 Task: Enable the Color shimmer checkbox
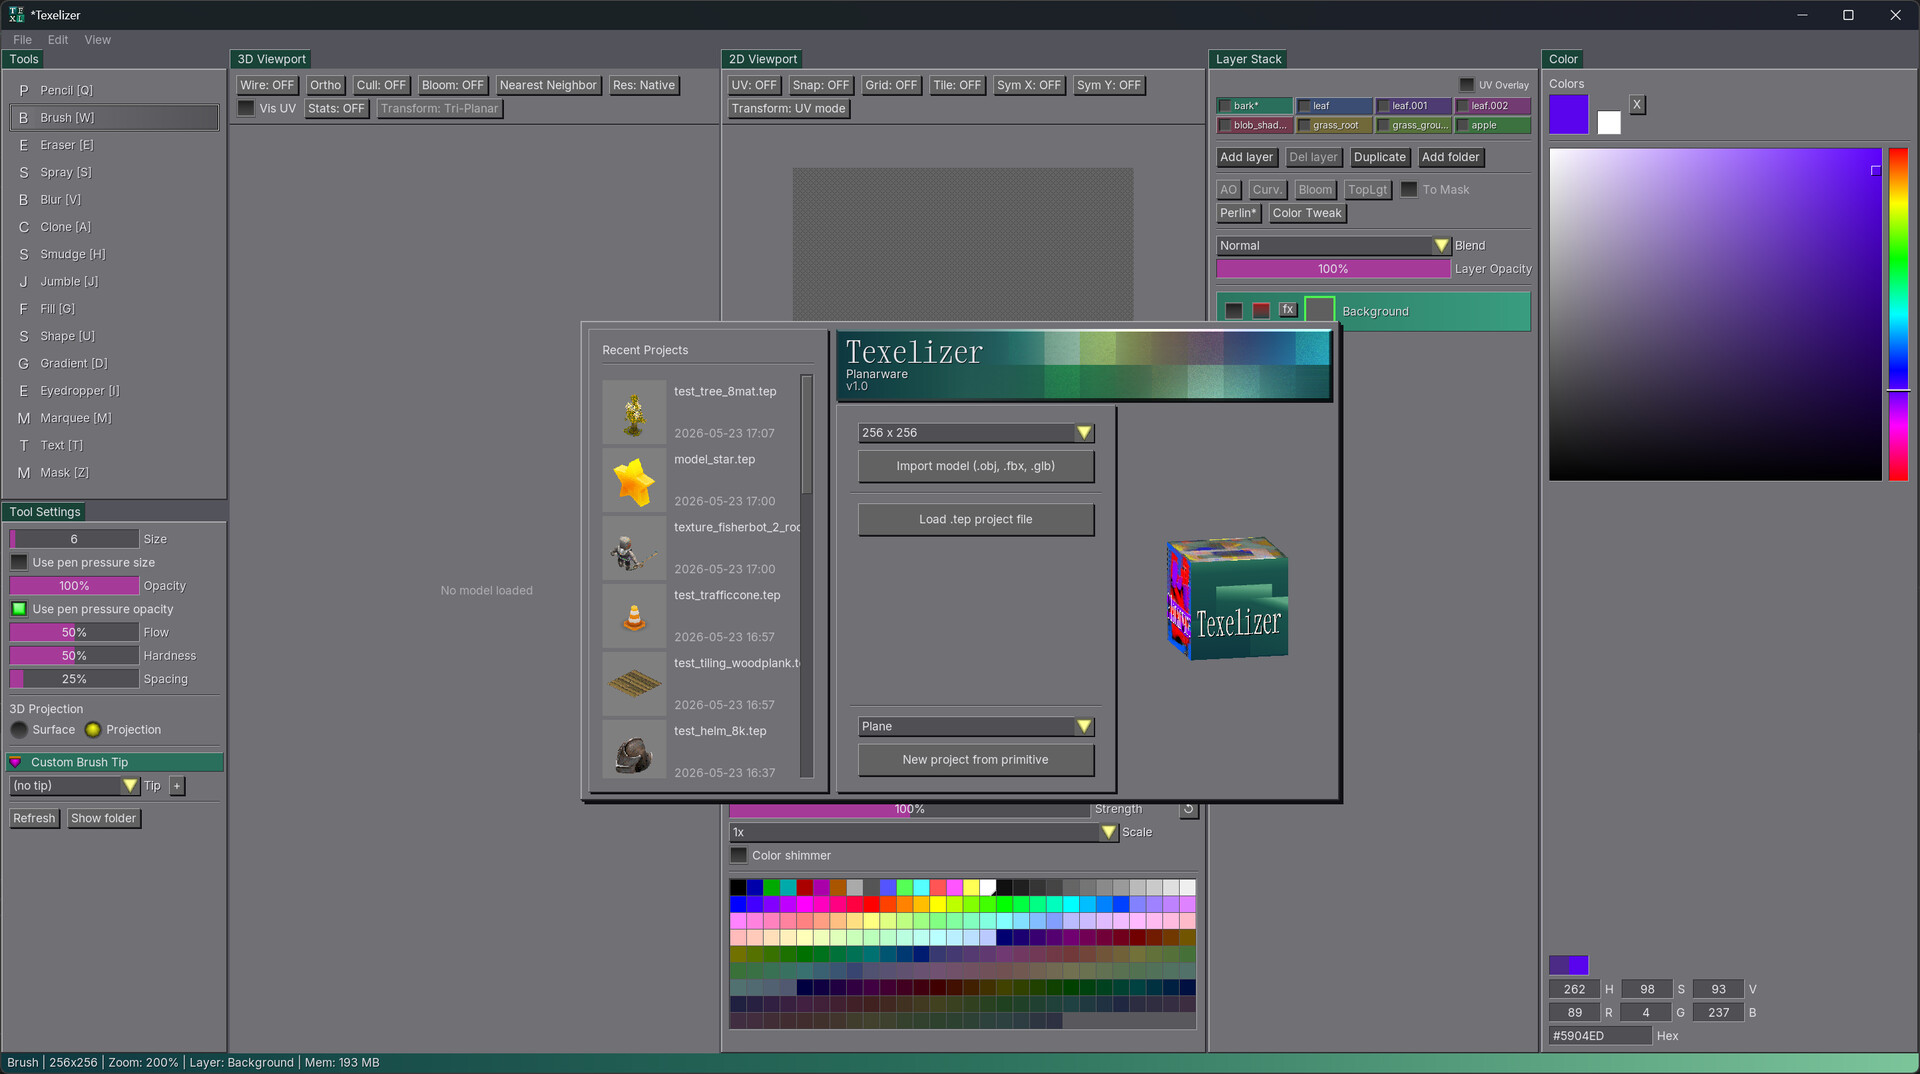point(739,855)
